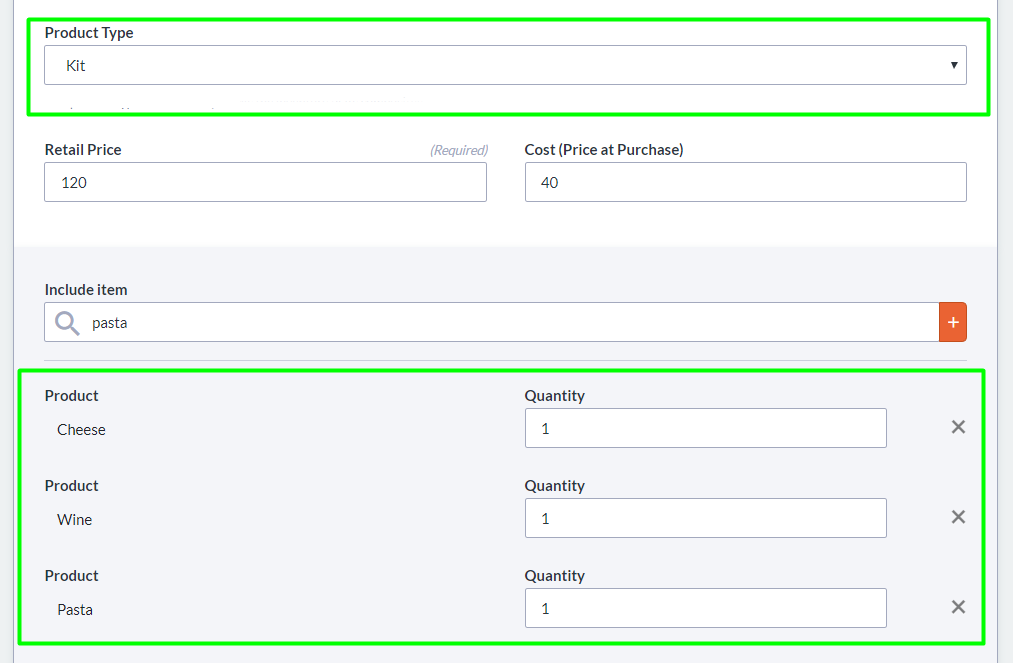Image resolution: width=1013 pixels, height=663 pixels.
Task: Remove the Wine item from kit
Action: [958, 517]
